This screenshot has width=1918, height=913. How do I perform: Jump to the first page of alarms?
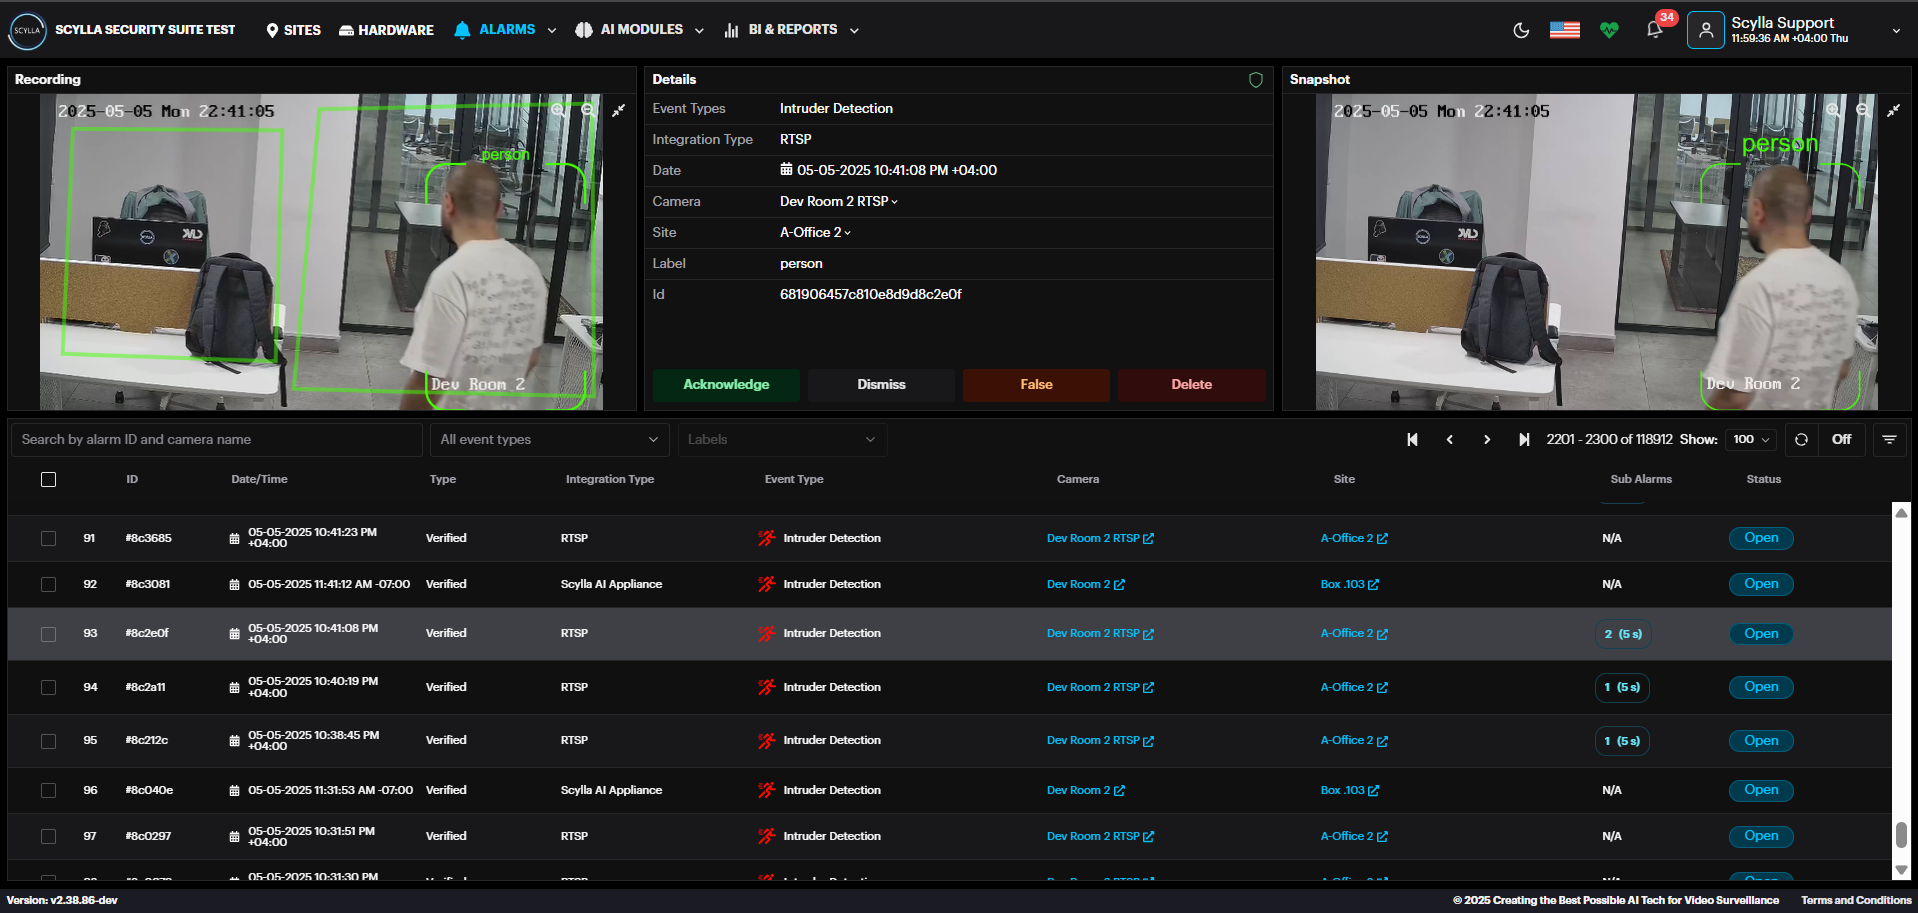1412,440
